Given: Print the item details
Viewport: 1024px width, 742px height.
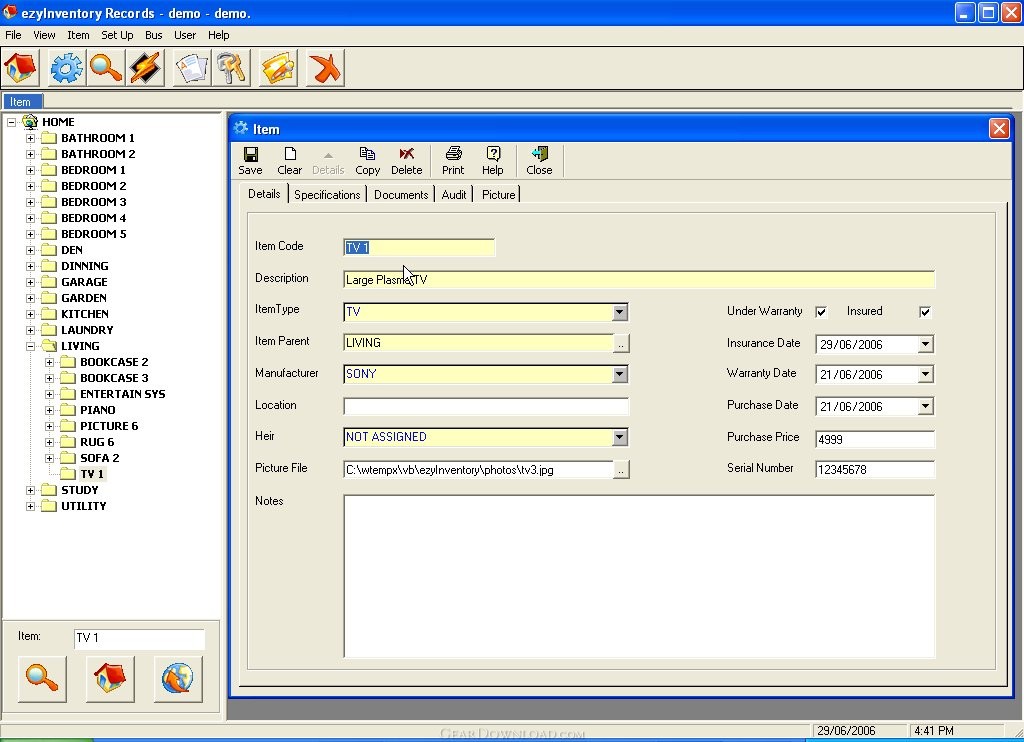Looking at the screenshot, I should click(x=453, y=160).
